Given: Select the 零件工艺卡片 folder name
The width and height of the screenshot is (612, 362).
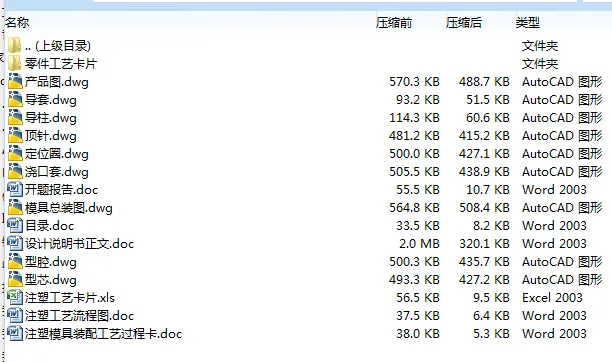Looking at the screenshot, I should click(x=61, y=64).
